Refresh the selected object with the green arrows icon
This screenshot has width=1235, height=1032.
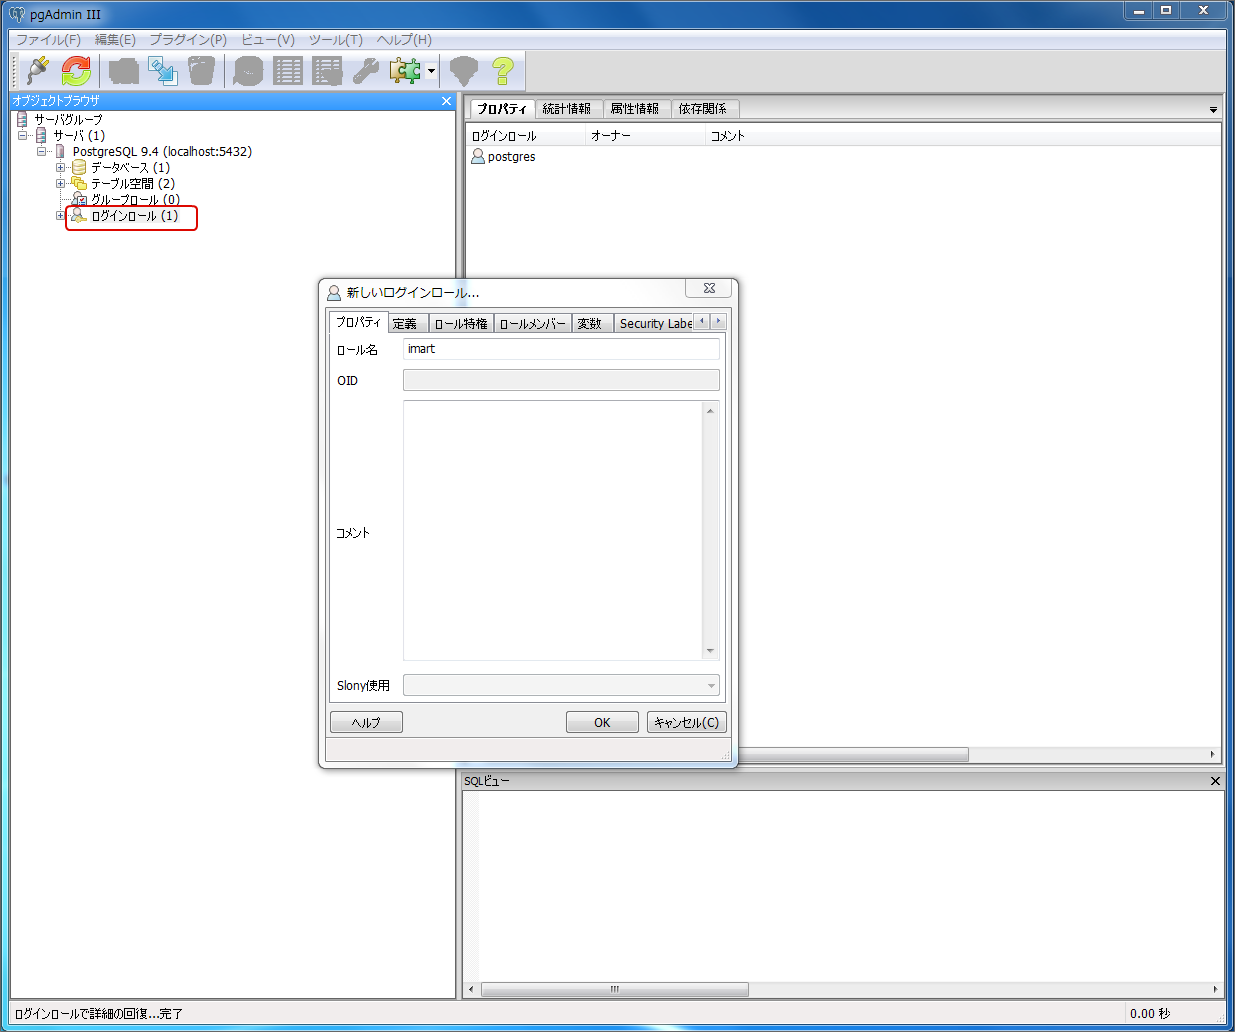[77, 70]
